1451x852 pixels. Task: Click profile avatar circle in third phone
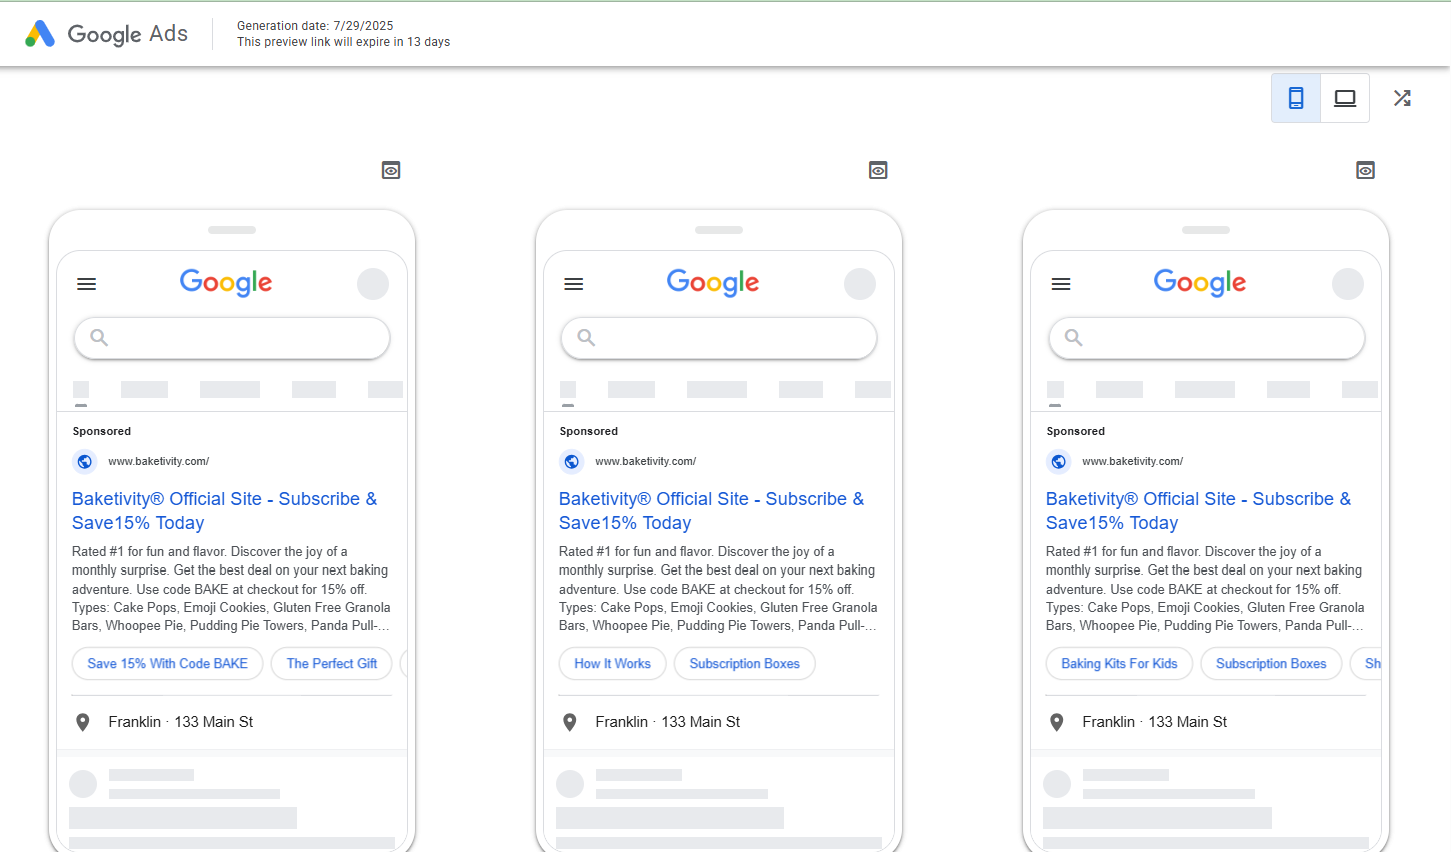click(1348, 284)
